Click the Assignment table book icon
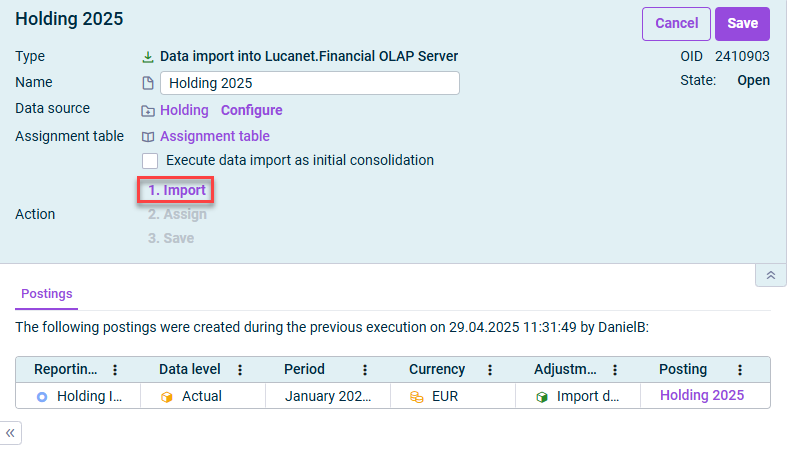Viewport: 789px width, 451px height. click(148, 137)
